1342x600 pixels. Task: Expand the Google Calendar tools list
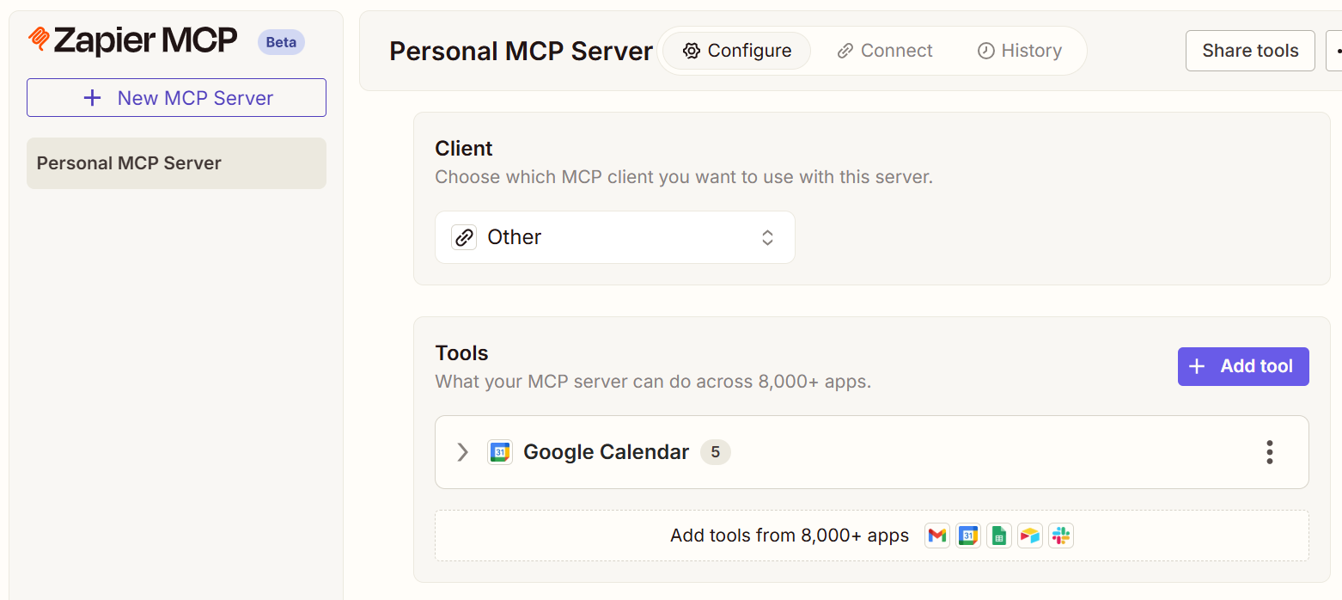(x=462, y=452)
